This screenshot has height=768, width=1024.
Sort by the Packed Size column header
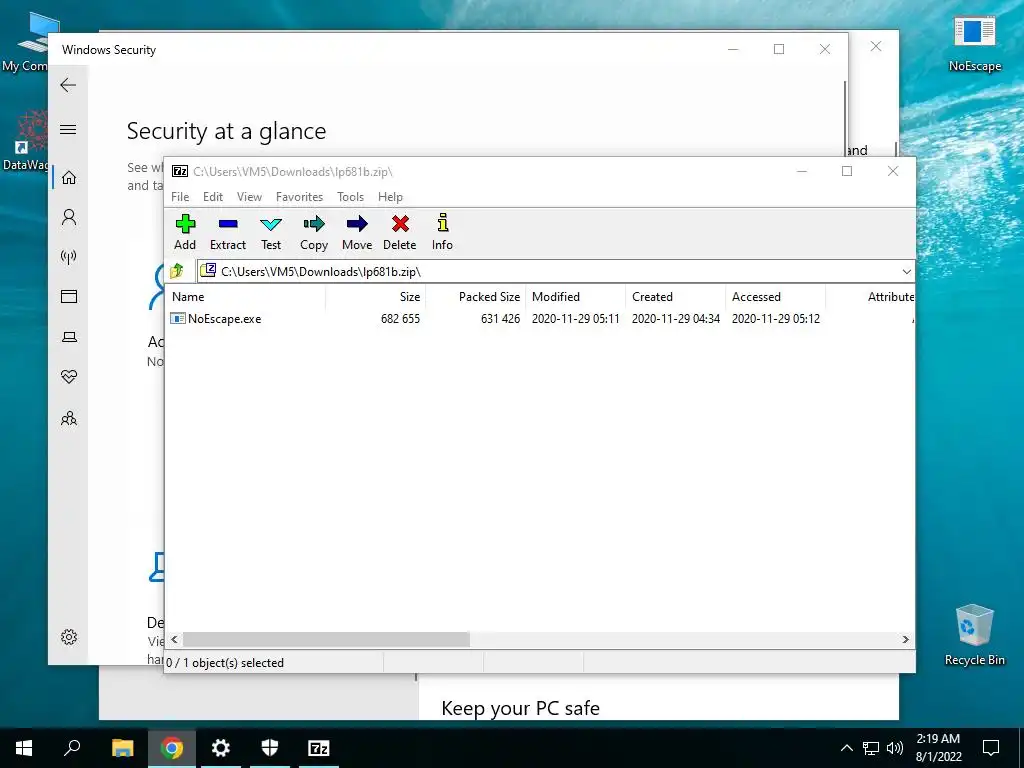(x=475, y=296)
